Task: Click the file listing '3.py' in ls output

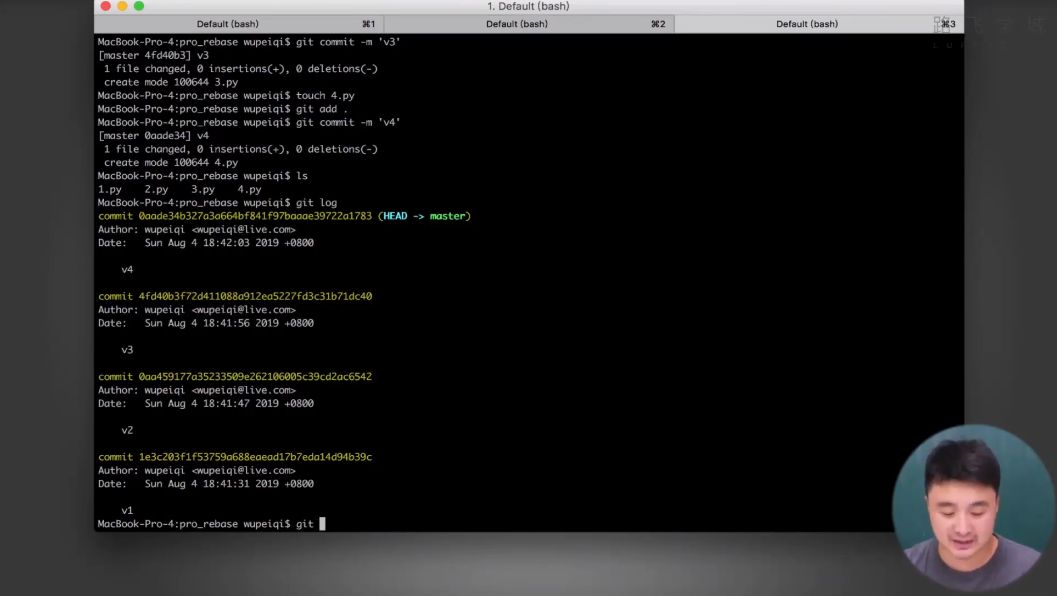Action: (202, 189)
